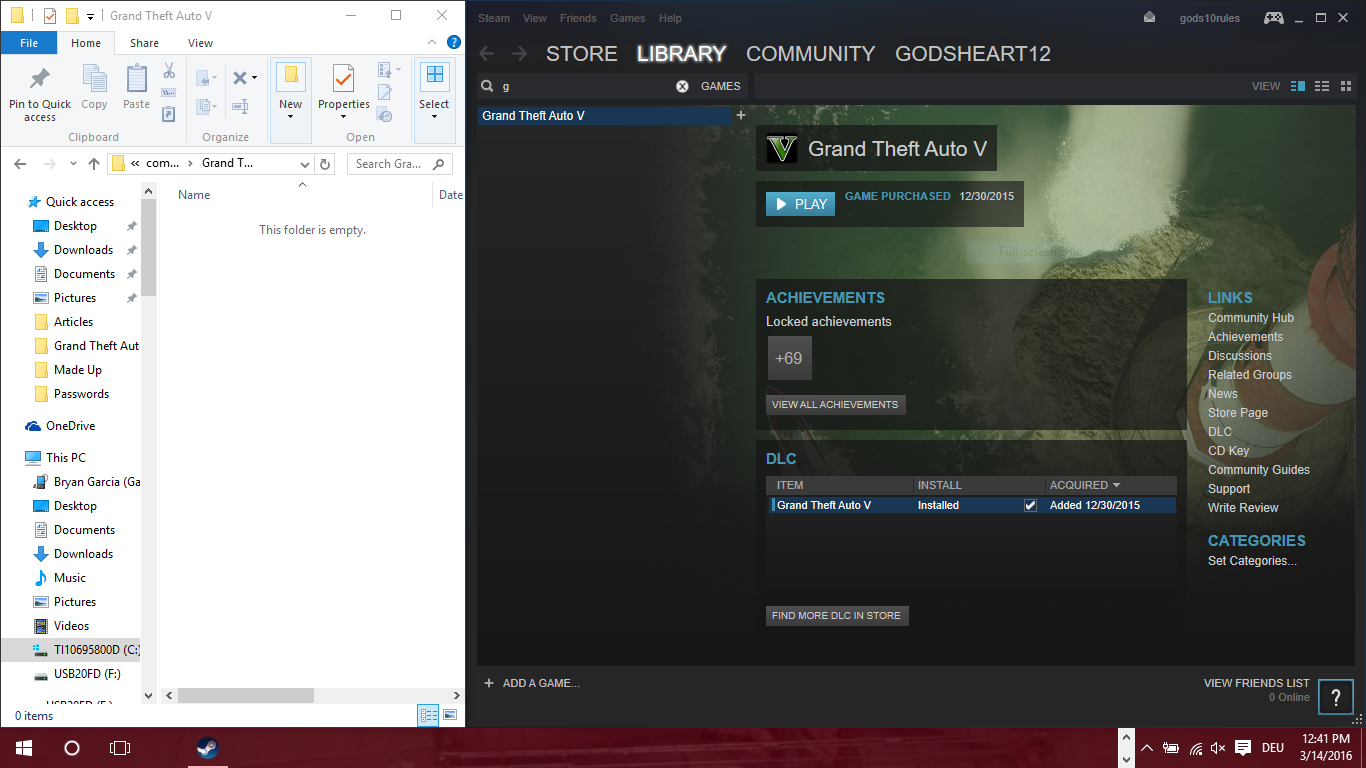Viewport: 1366px width, 768px height.
Task: Click the volume muted tray icon
Action: tap(1218, 747)
